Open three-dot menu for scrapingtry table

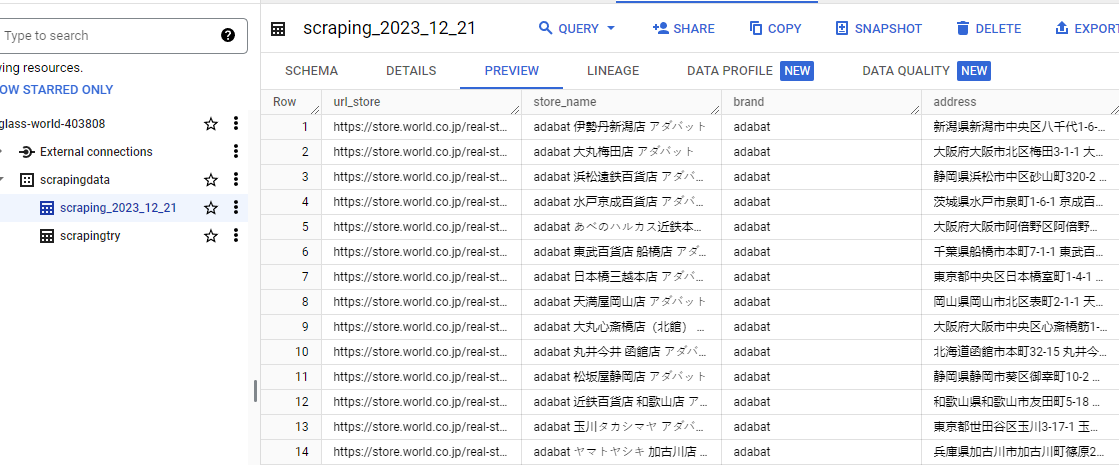click(236, 236)
